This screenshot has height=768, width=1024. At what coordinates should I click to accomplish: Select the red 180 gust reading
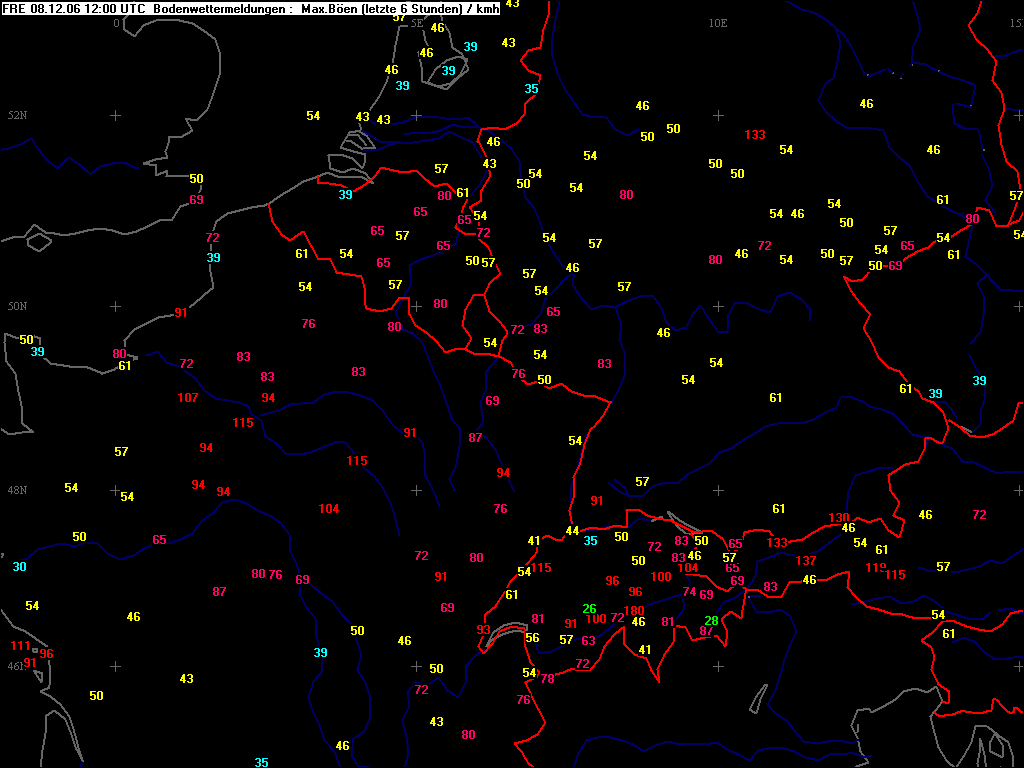(634, 611)
